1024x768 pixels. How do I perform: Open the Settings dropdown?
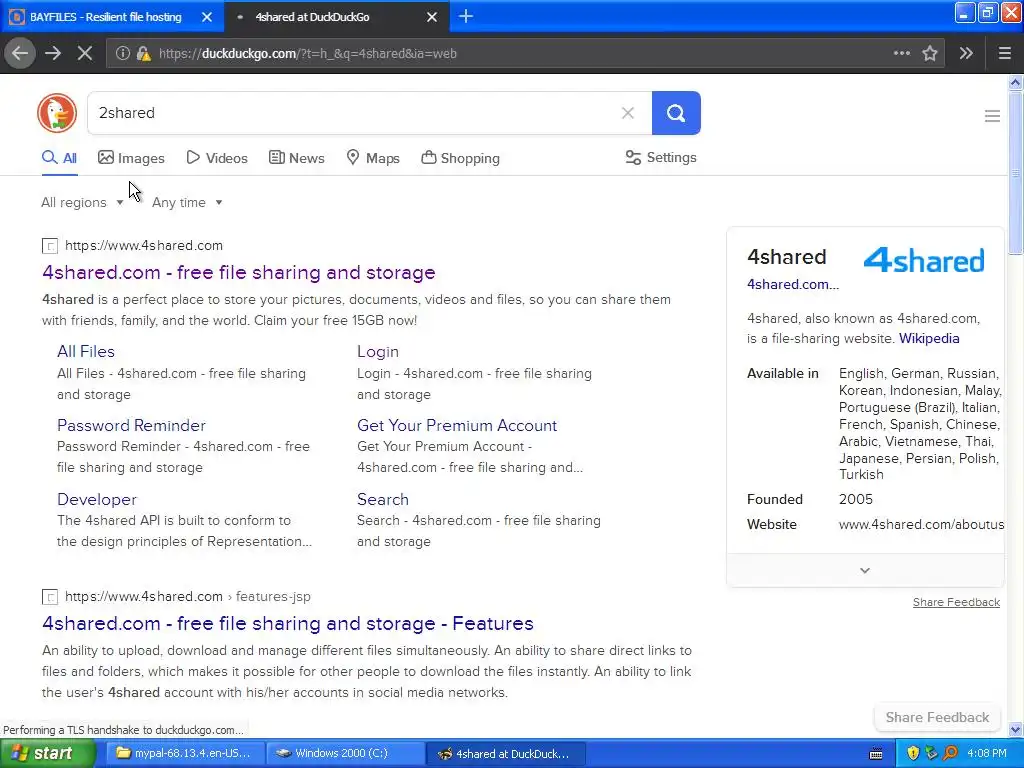(x=661, y=157)
